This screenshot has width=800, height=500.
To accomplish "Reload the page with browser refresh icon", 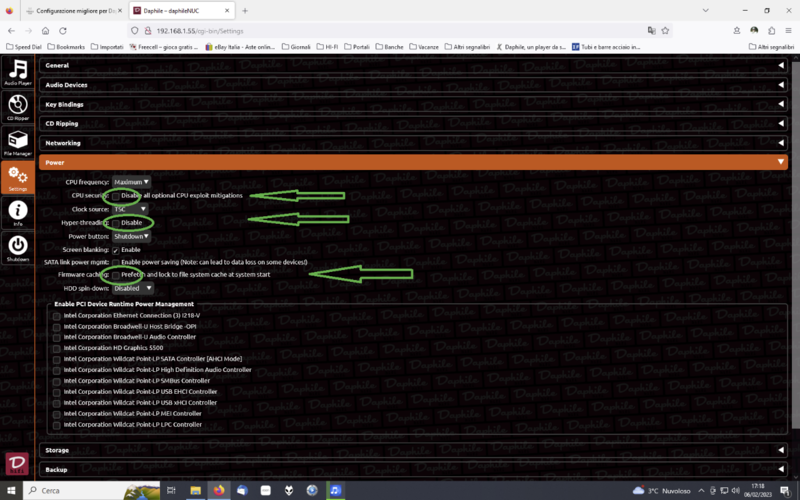I will (63, 31).
